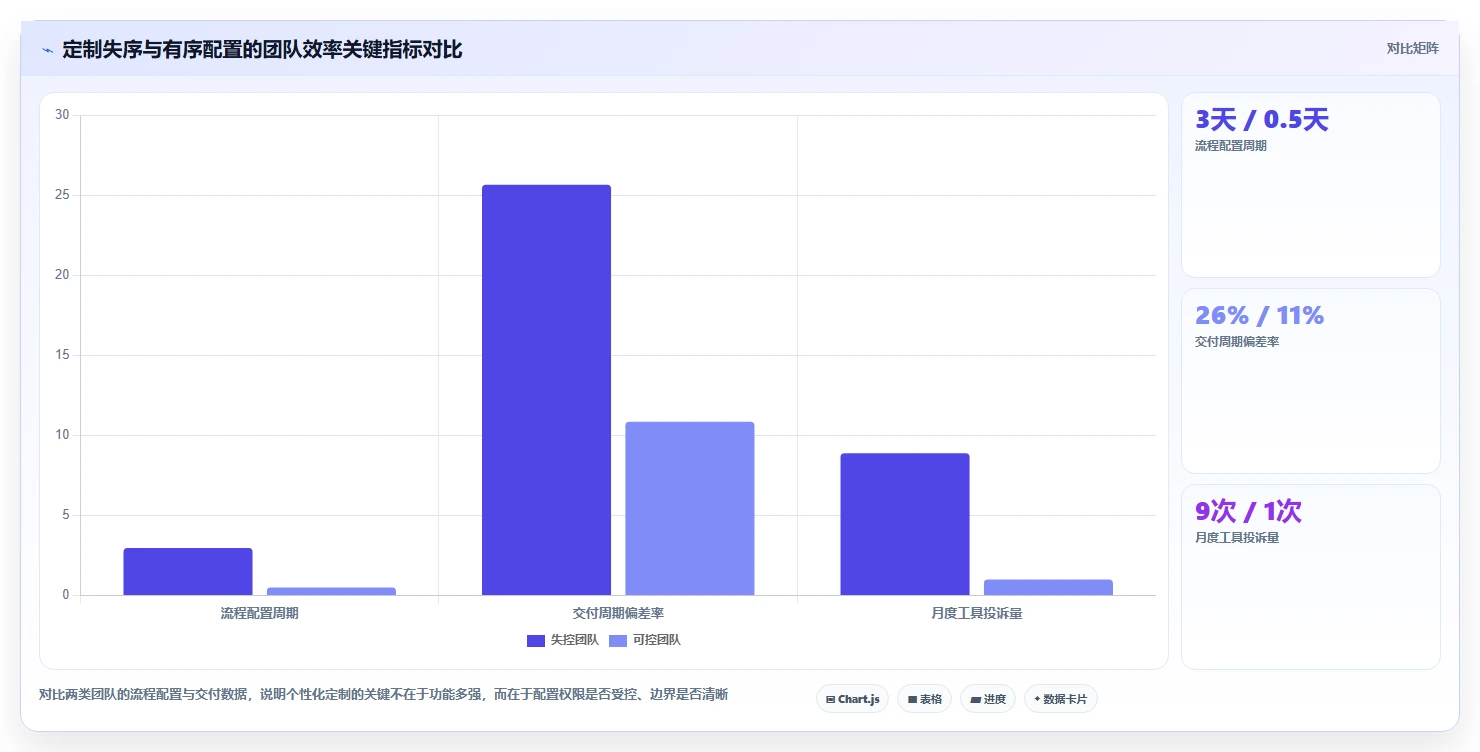
Task: Click the icon inside the Chart.js chip
Action: 830,699
